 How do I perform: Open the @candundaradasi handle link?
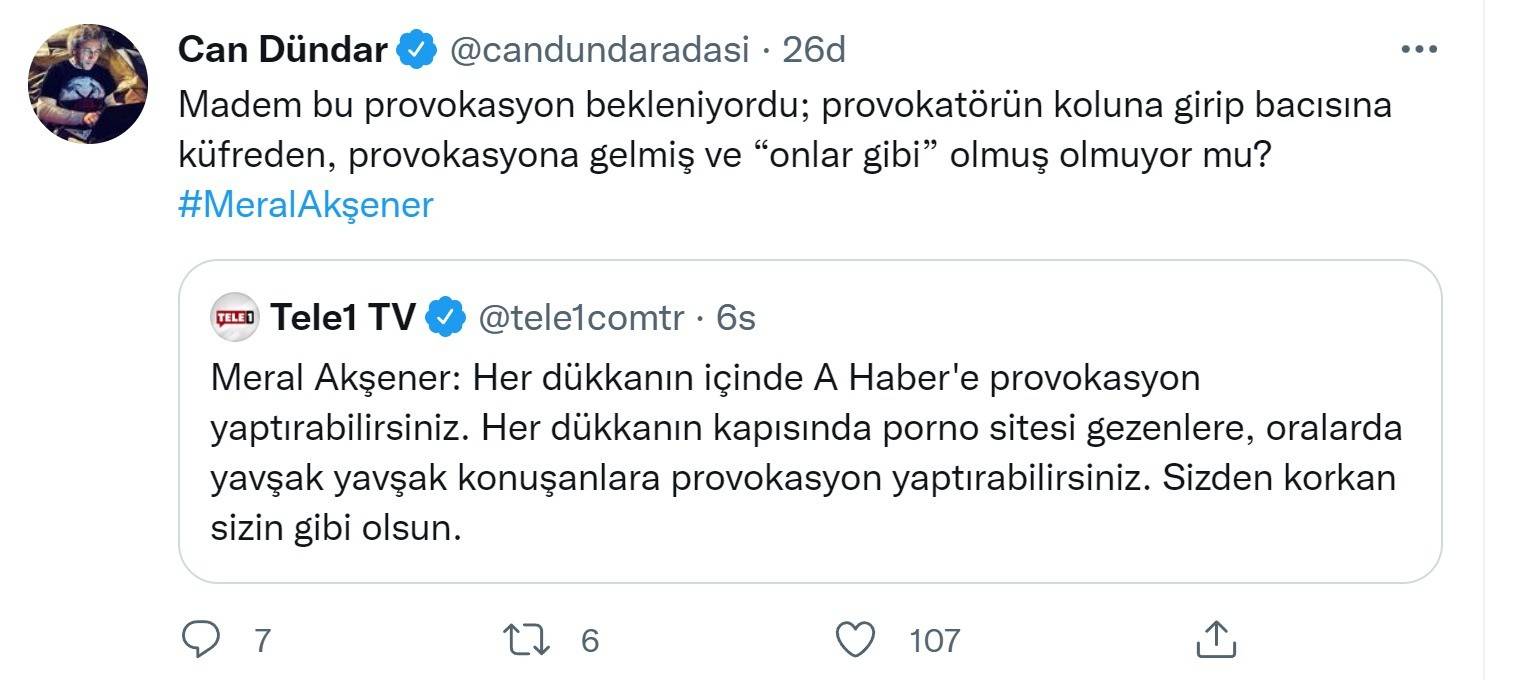click(x=600, y=49)
